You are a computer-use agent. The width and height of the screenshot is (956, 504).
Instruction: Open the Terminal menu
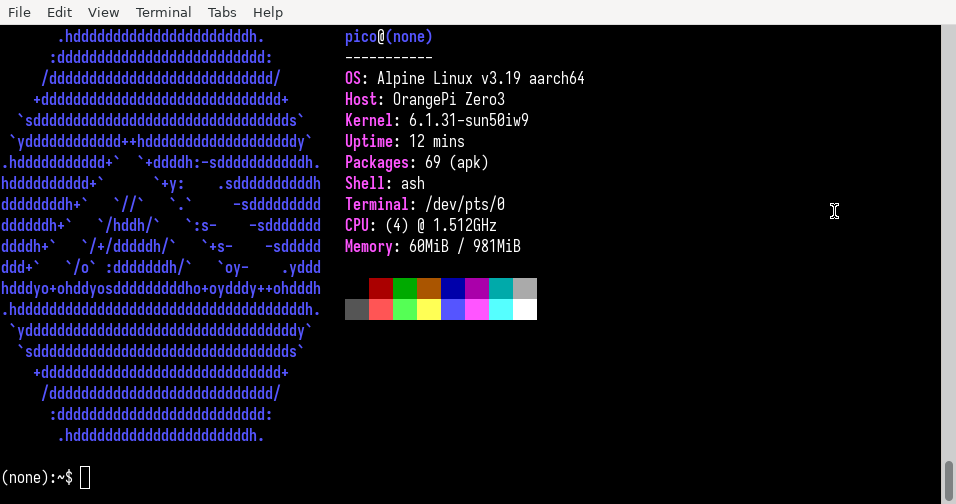coord(163,12)
